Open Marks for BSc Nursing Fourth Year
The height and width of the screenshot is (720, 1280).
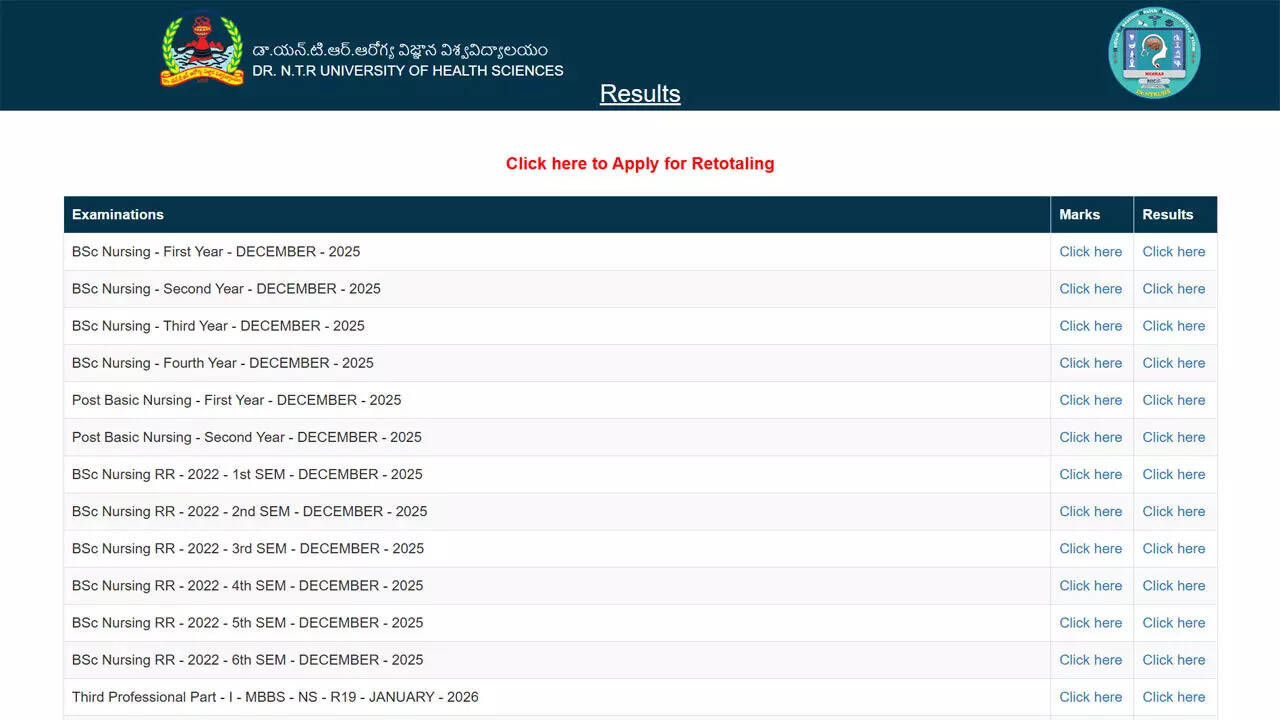[1090, 363]
